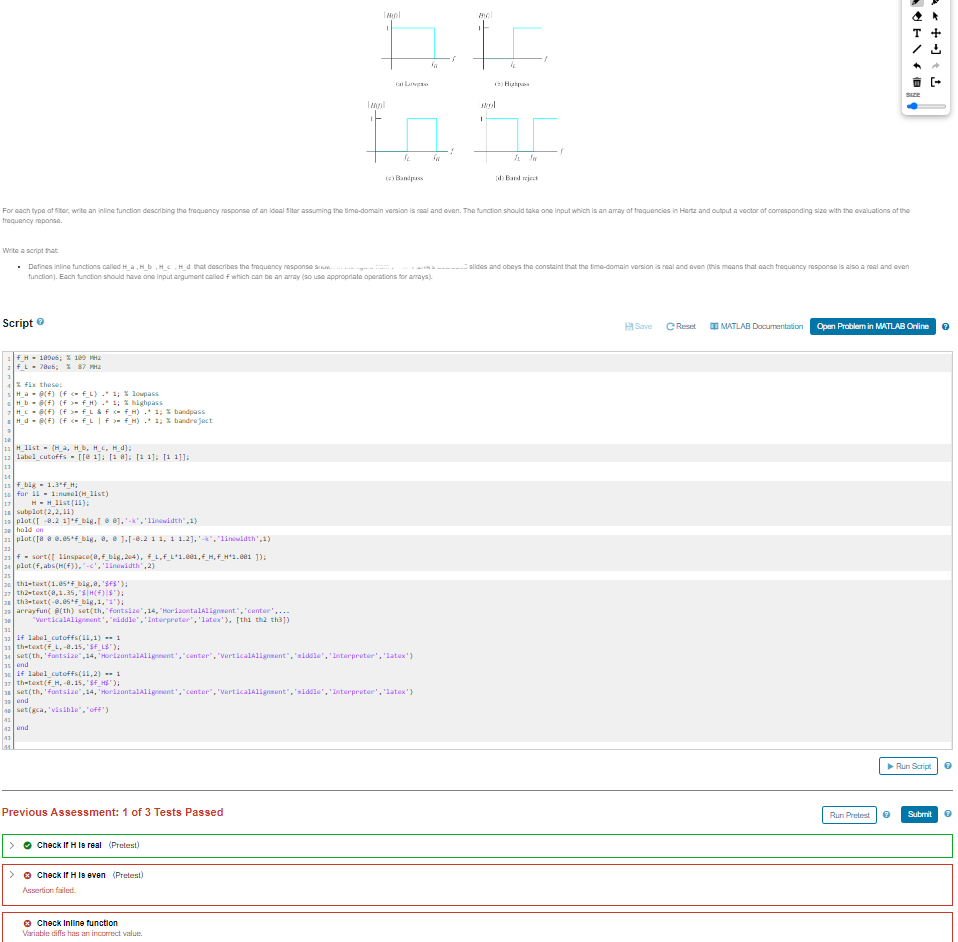Select the Text annotation tool
Screen dimensions: 958x942
point(916,33)
